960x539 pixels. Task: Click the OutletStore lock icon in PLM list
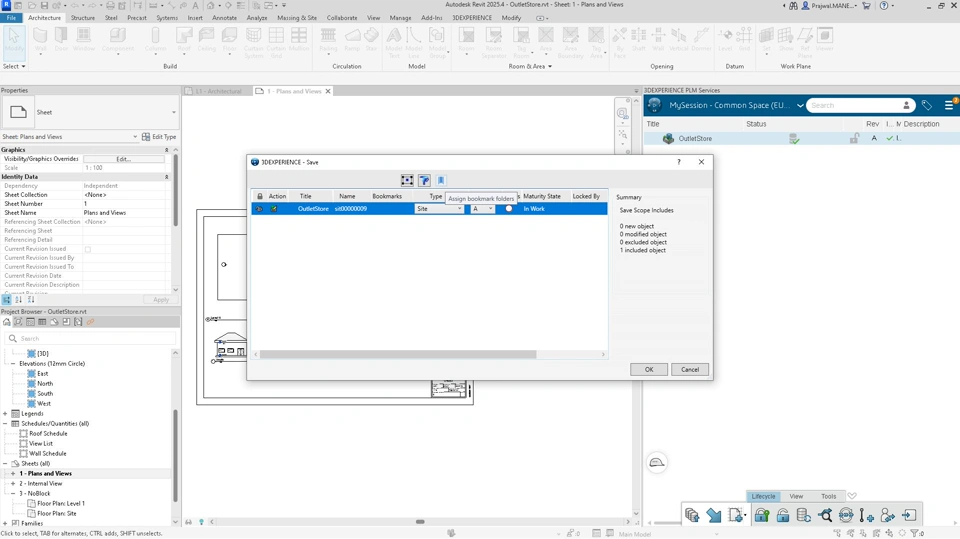854,139
